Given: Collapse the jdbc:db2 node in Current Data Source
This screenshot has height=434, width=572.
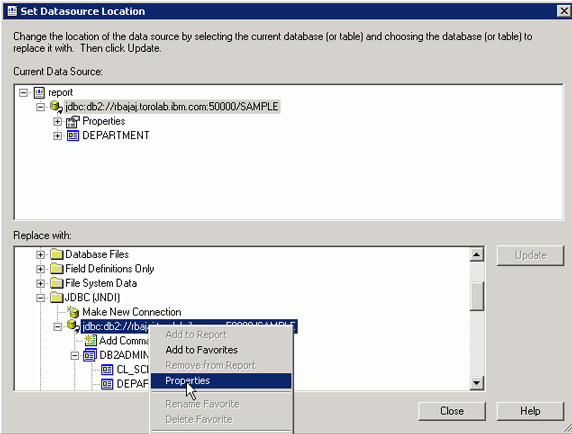Looking at the screenshot, I should pyautogui.click(x=40, y=107).
